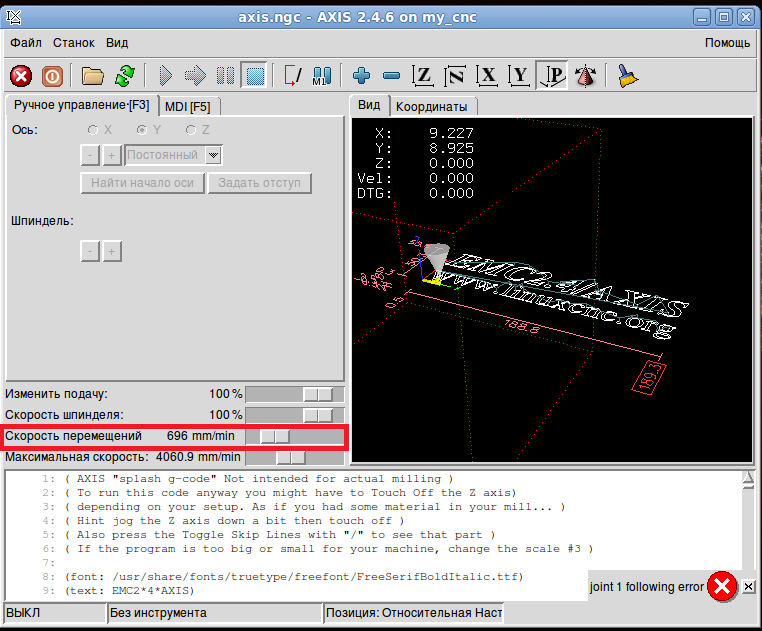The width and height of the screenshot is (762, 631).
Task: Click Позиция: Относительная status field
Action: pyautogui.click(x=414, y=613)
